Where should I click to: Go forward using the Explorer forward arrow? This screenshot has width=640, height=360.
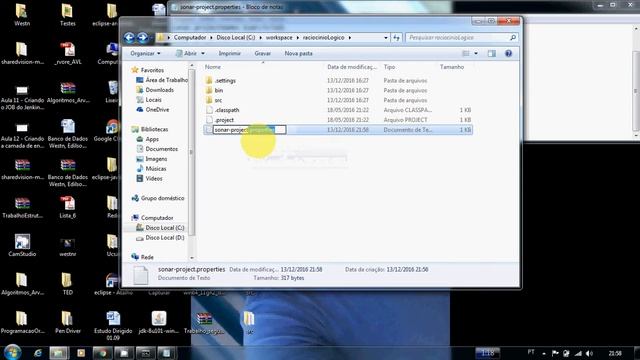point(142,38)
